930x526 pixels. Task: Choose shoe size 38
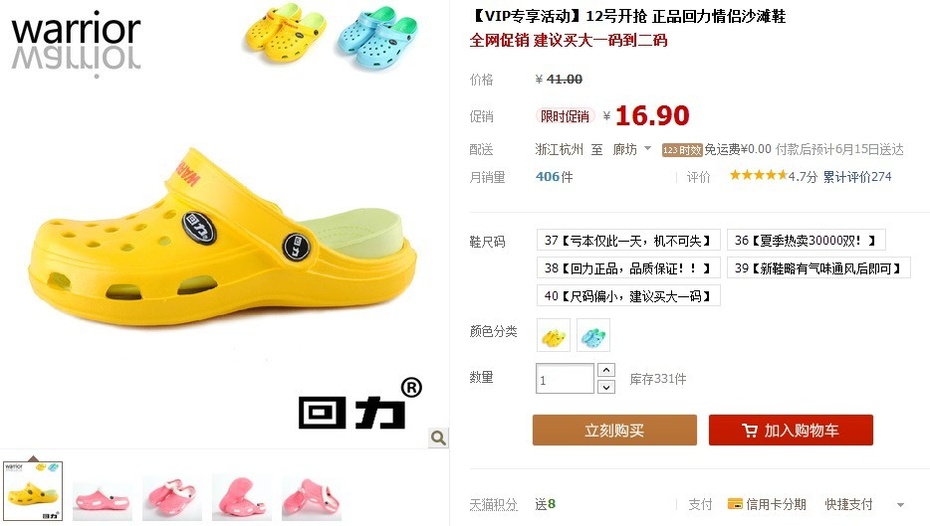pos(628,268)
